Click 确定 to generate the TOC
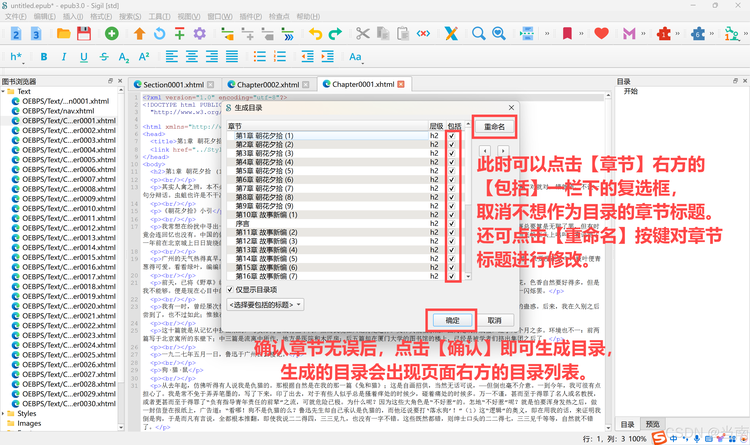Screen dimensions: 750x445 tap(452, 321)
